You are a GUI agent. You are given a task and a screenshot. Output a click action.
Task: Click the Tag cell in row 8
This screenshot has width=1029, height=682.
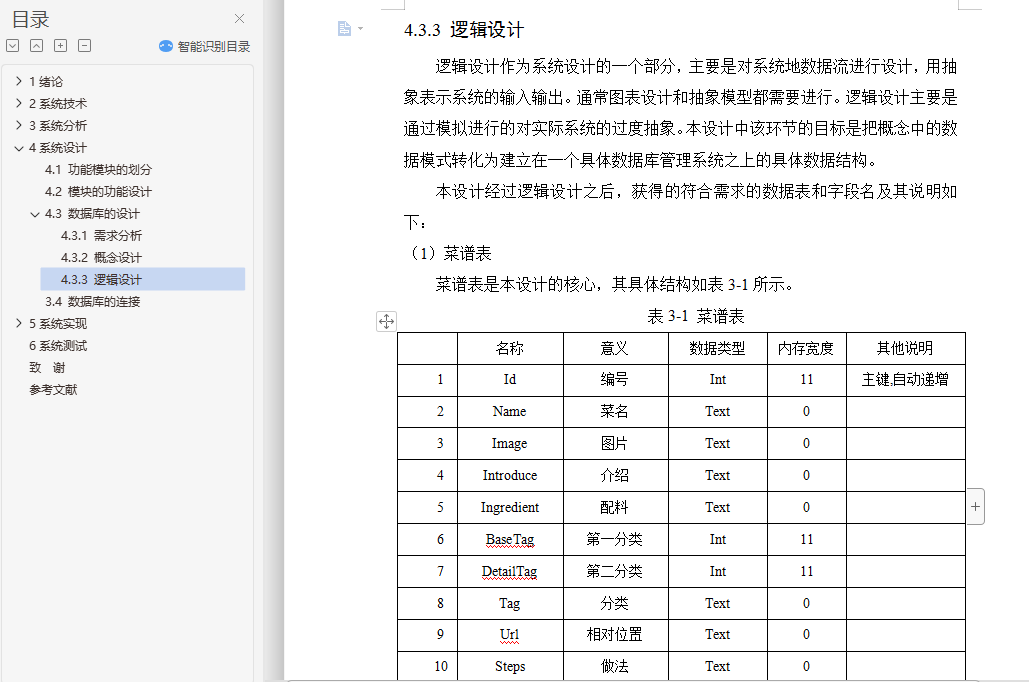510,603
